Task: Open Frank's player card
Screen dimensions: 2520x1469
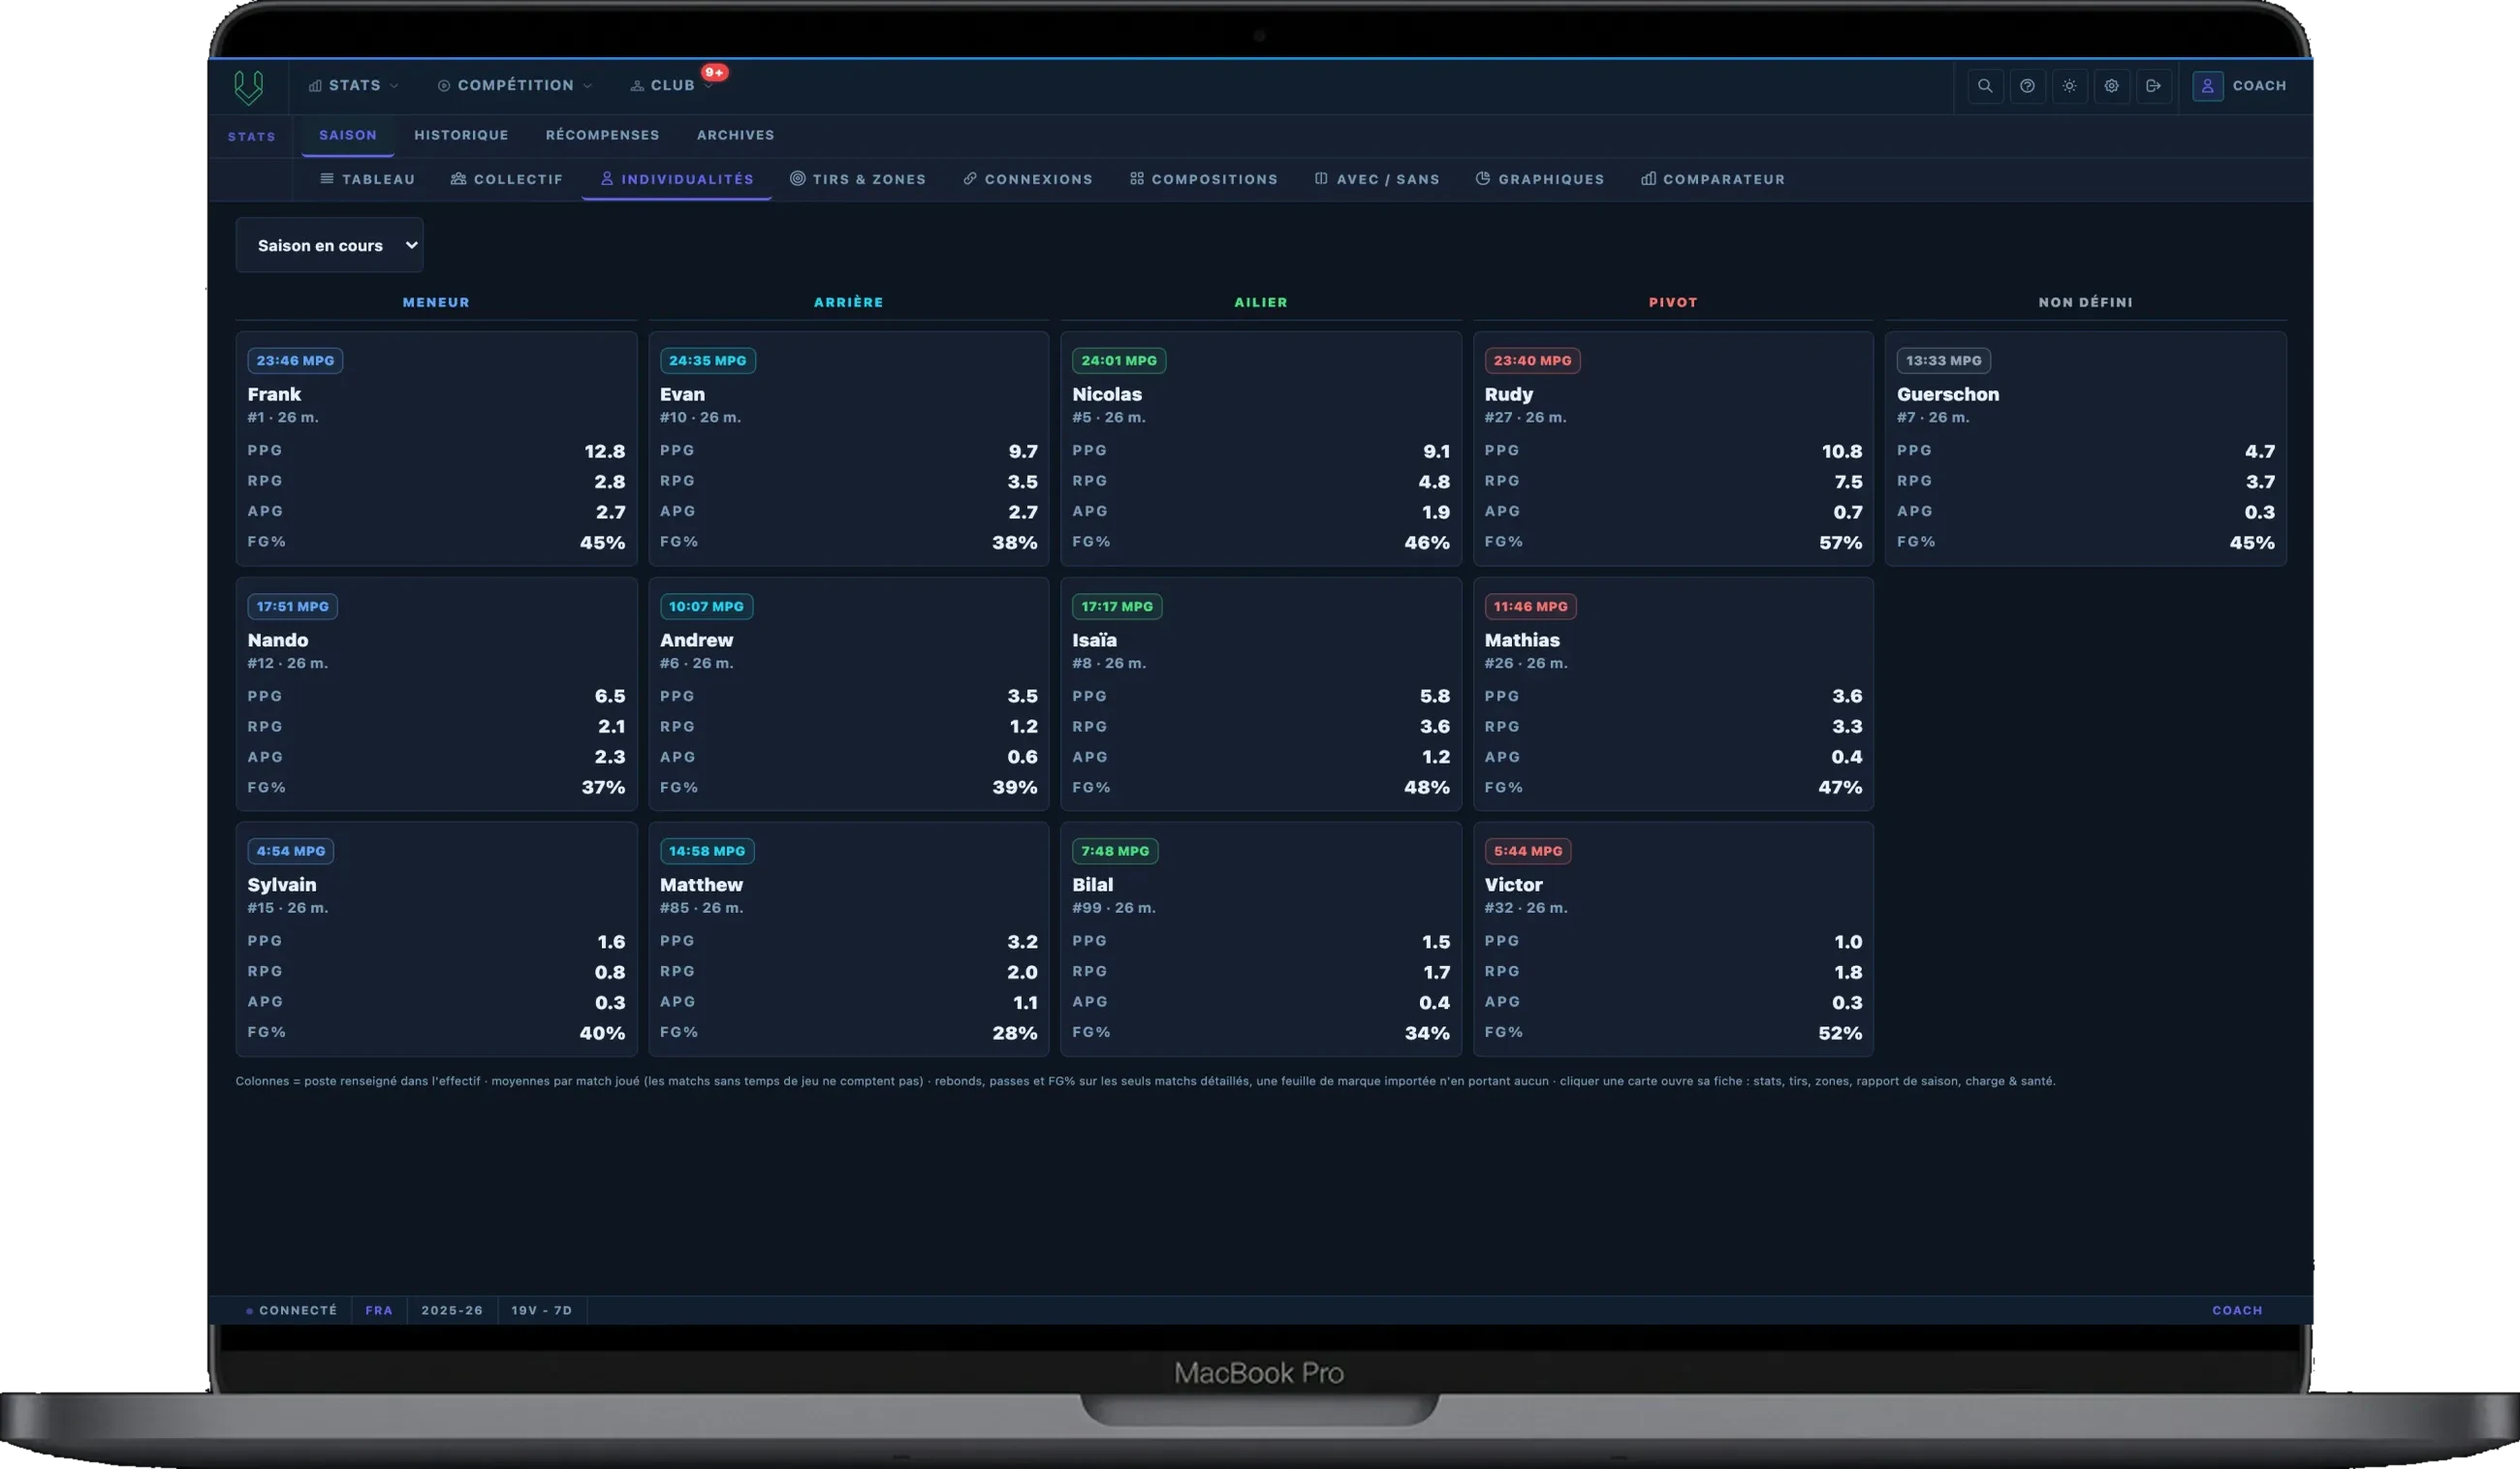Action: 436,449
